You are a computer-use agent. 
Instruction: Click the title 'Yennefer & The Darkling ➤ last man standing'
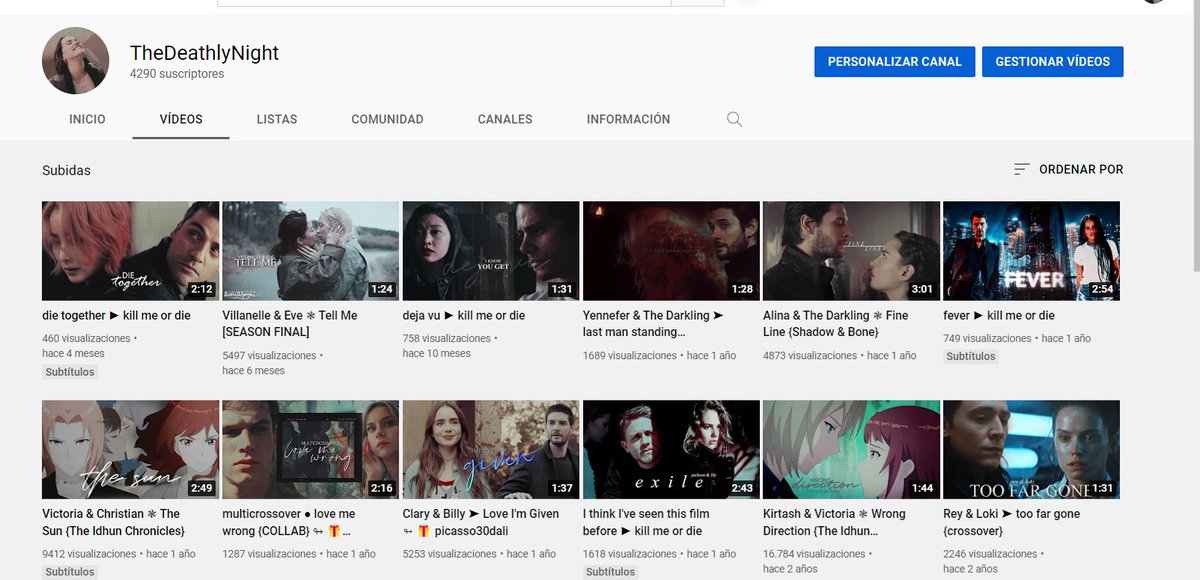click(653, 323)
